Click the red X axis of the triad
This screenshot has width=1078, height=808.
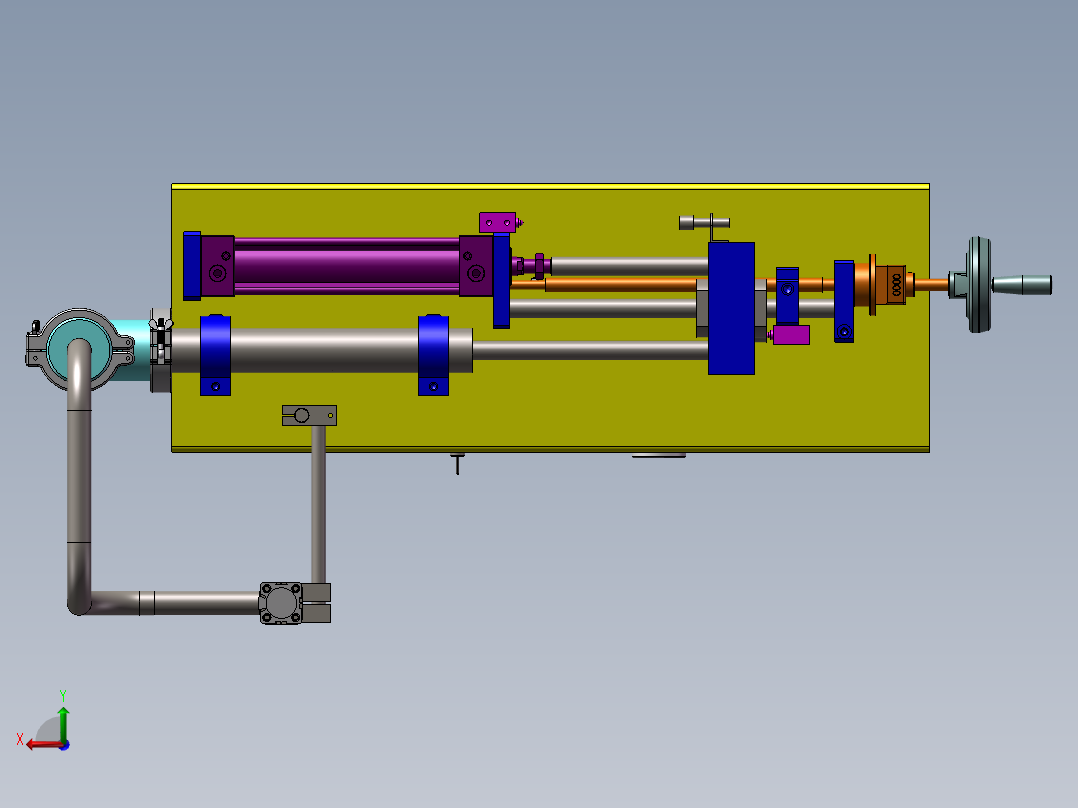tap(40, 744)
